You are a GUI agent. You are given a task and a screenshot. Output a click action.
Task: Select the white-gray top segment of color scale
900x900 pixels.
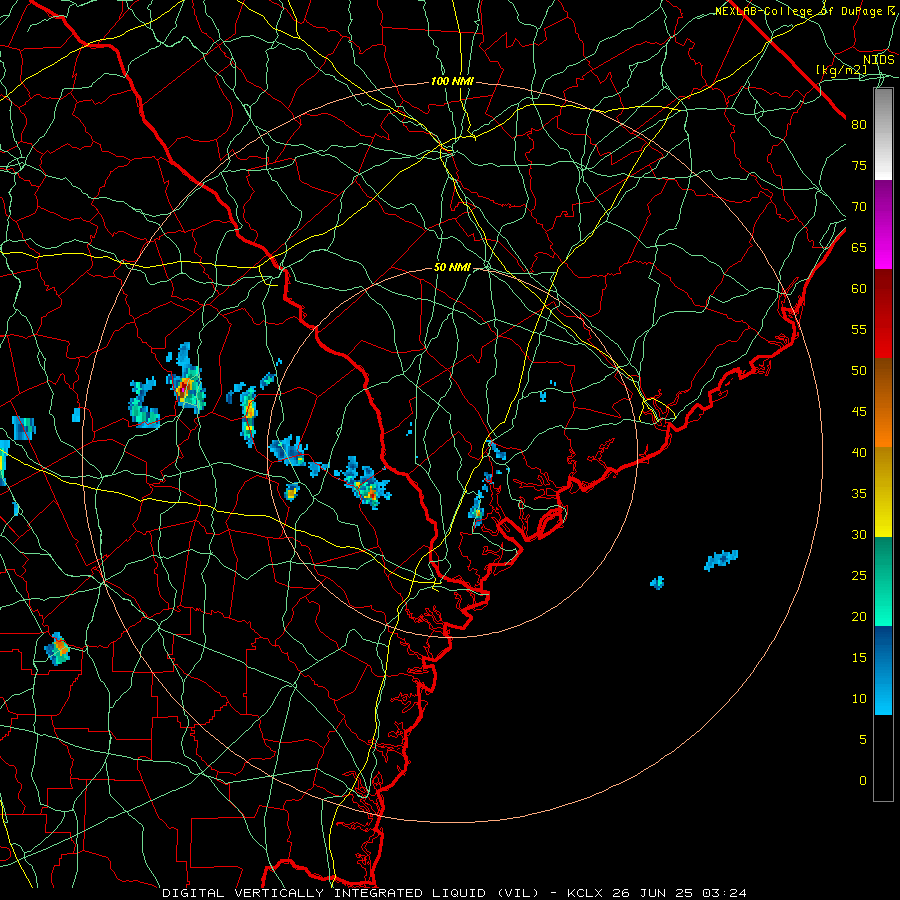pos(883,134)
